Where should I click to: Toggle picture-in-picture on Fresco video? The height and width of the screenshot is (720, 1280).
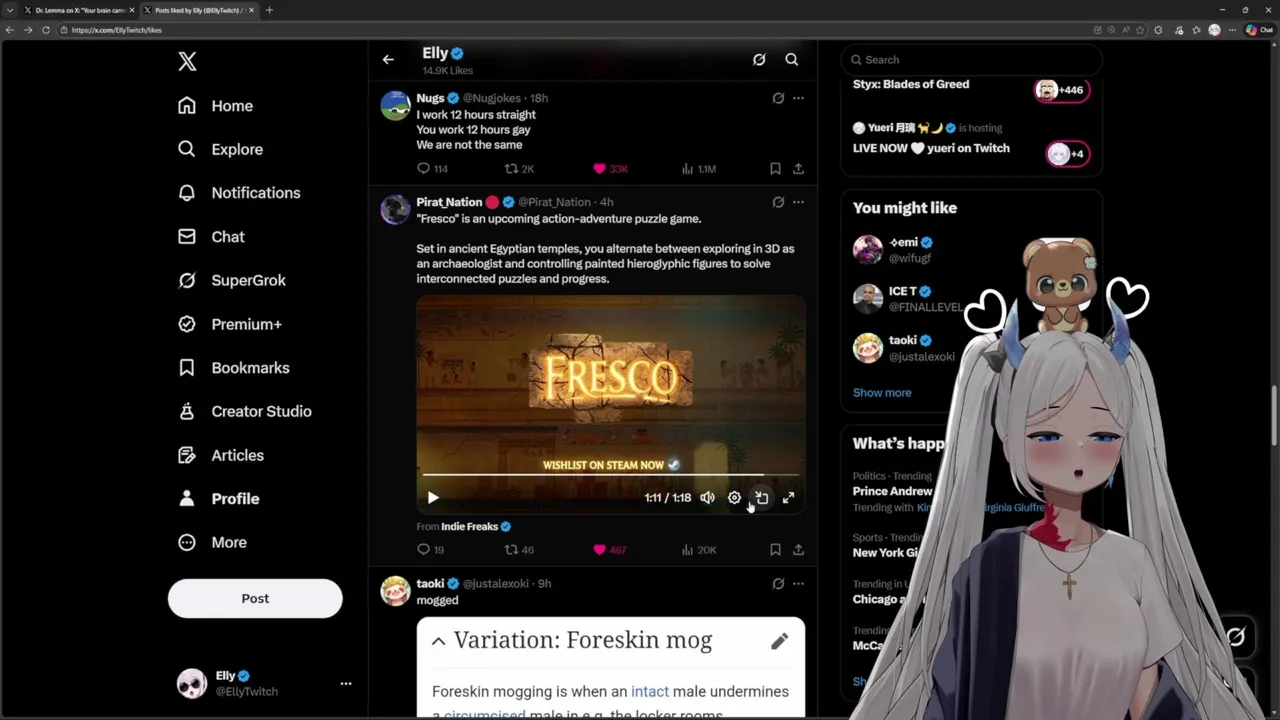[x=761, y=498]
